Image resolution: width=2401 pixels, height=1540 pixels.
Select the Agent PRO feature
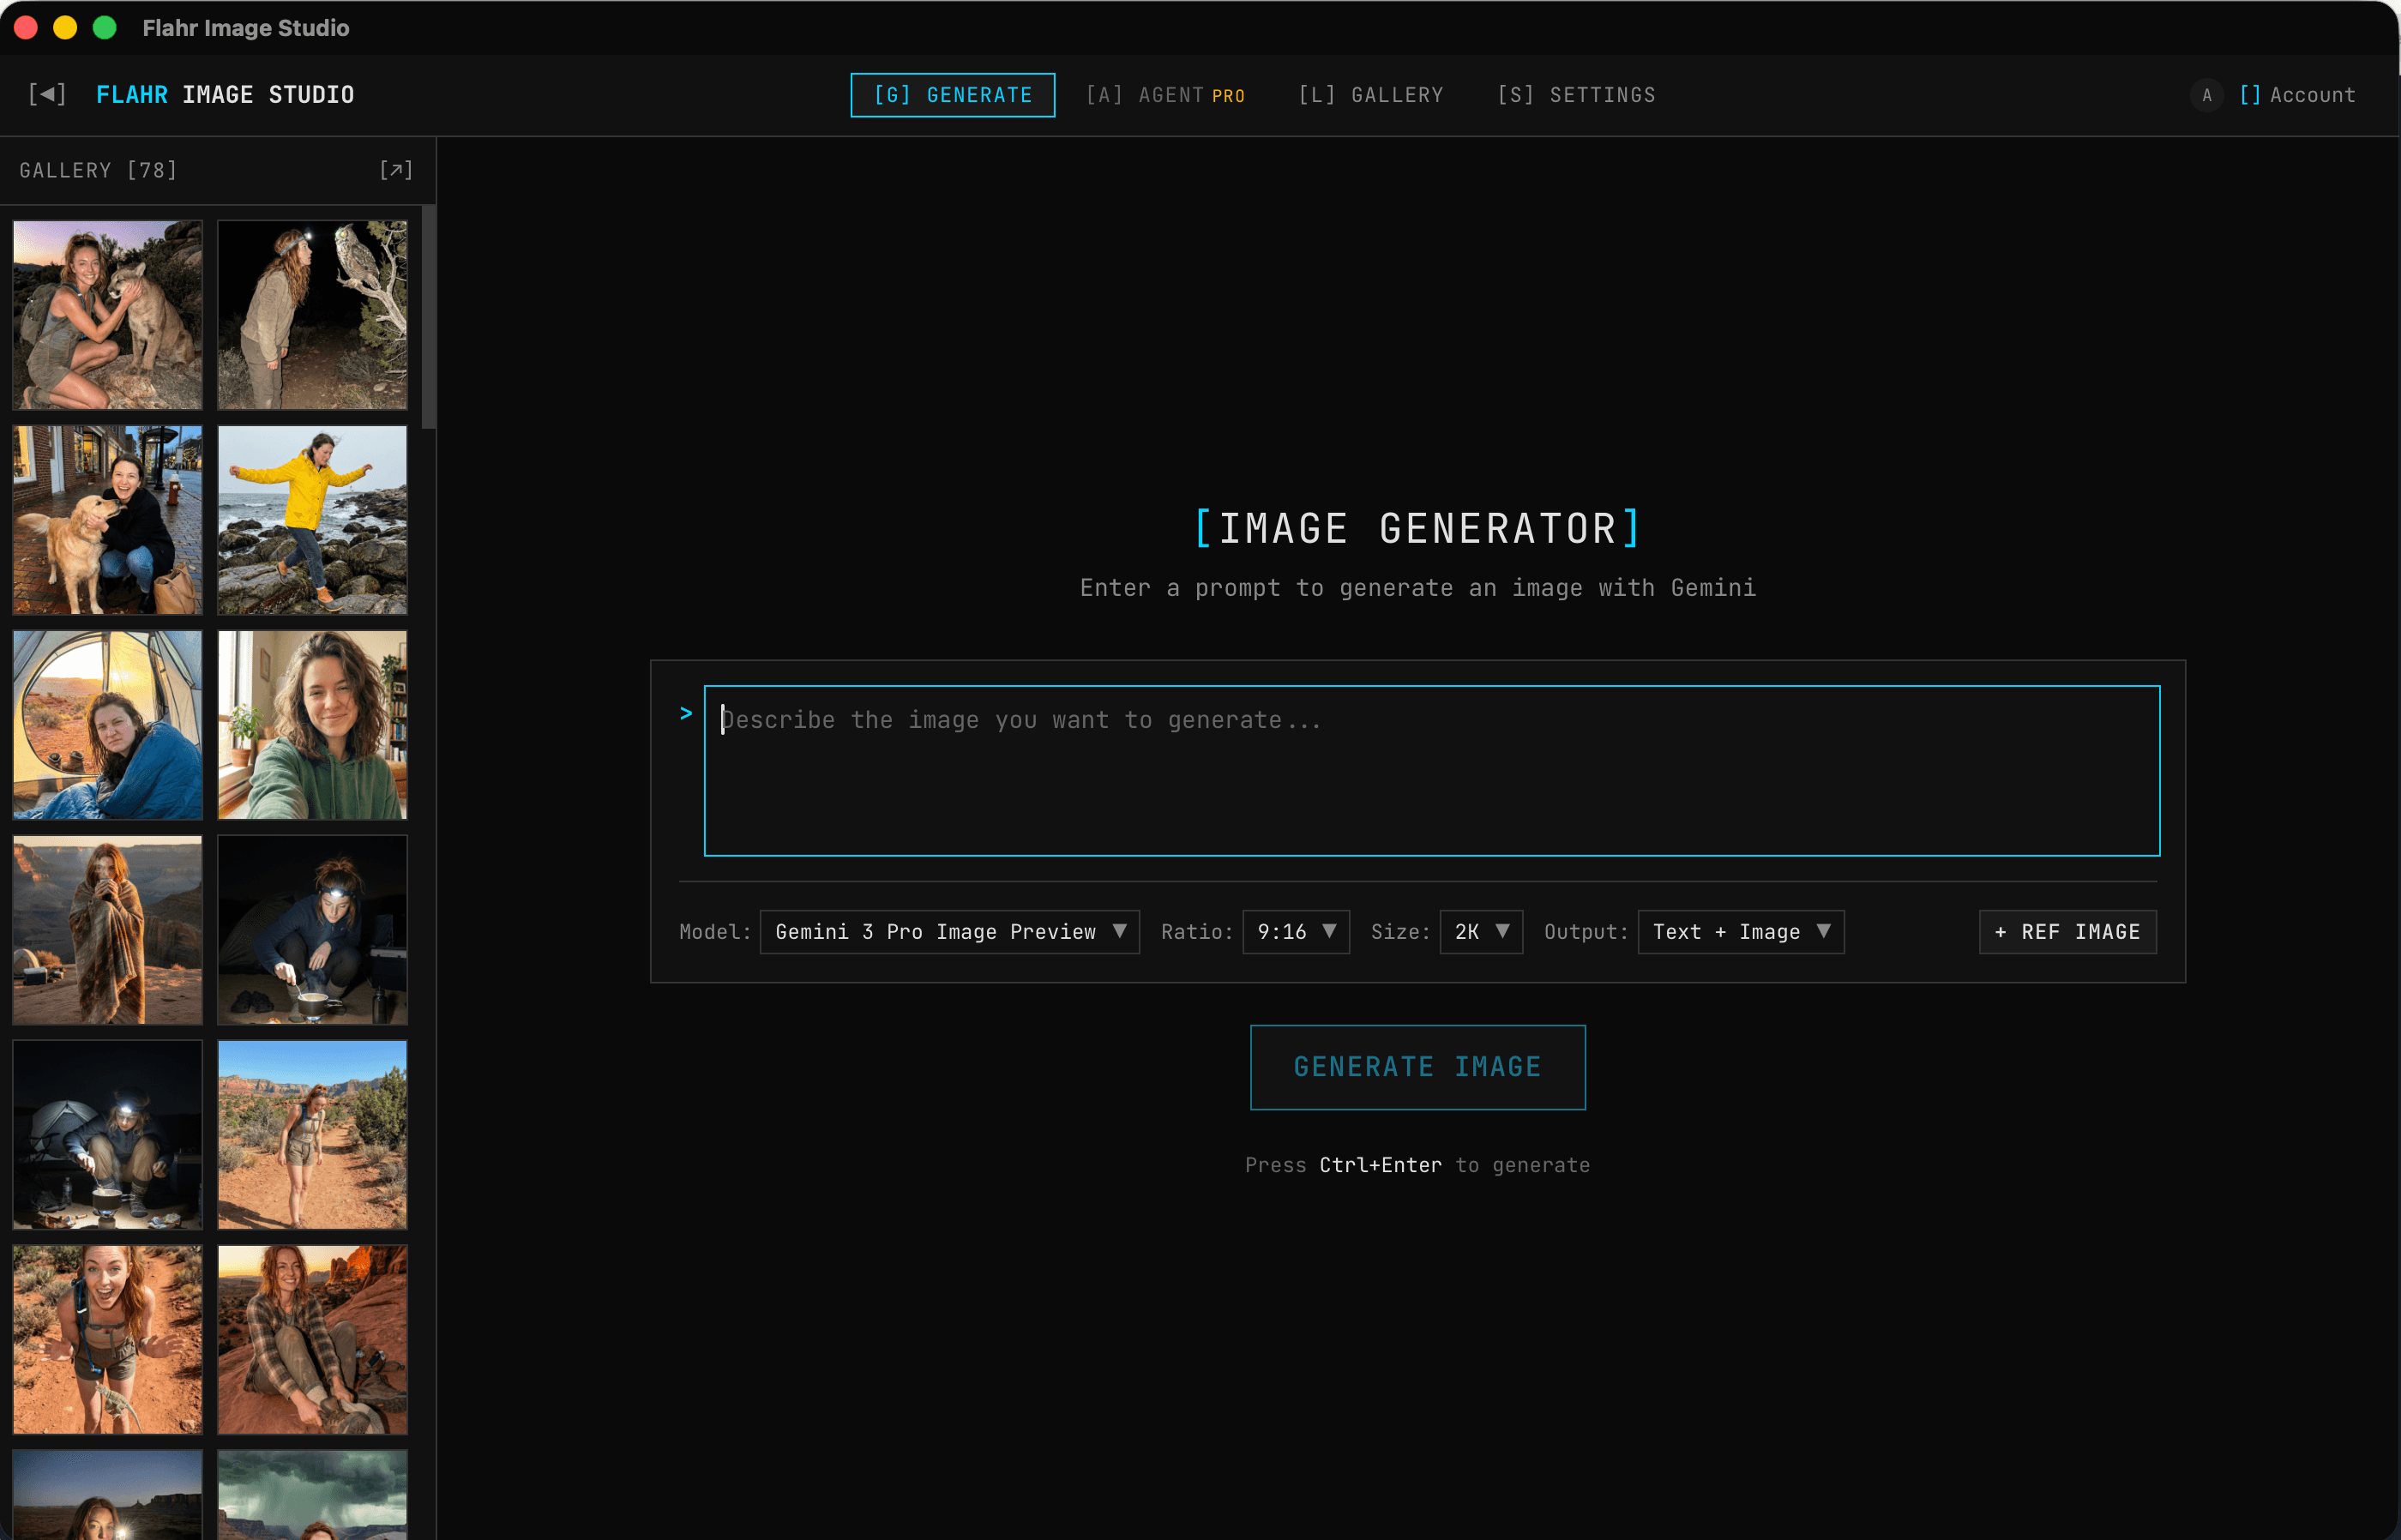[x=1165, y=95]
